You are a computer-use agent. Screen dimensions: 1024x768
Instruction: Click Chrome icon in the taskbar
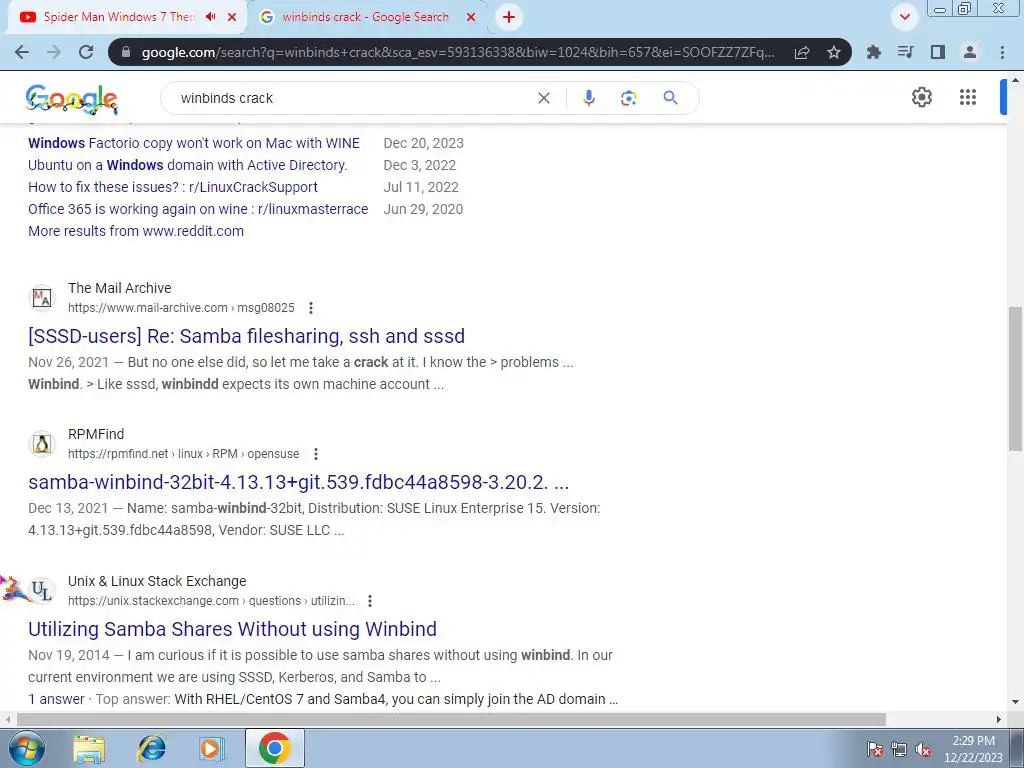pyautogui.click(x=274, y=748)
